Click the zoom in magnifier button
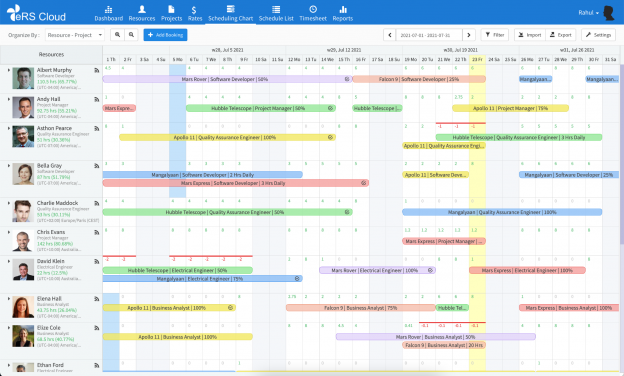Screen dimensions: 624x376 coord(117,35)
